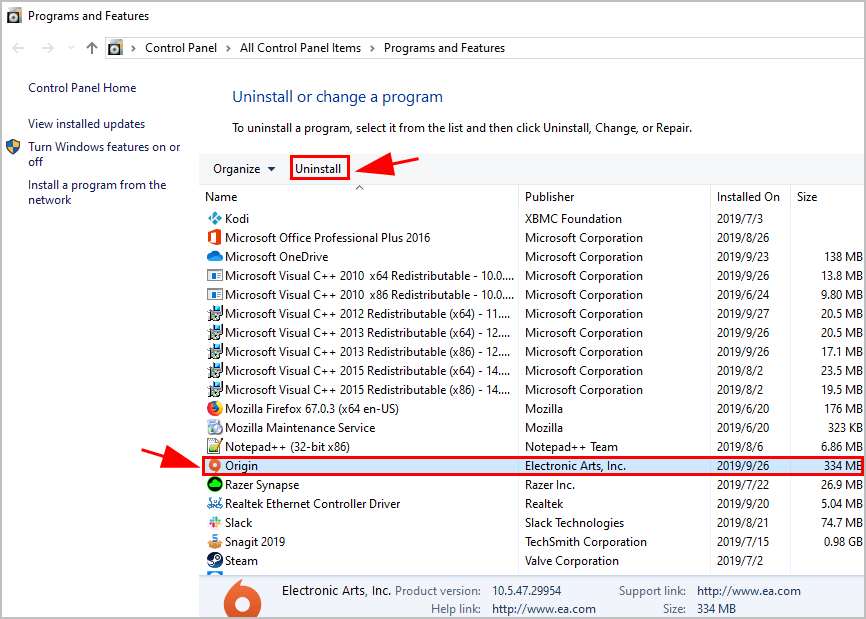
Task: Go forward with the forward arrow
Action: point(47,48)
